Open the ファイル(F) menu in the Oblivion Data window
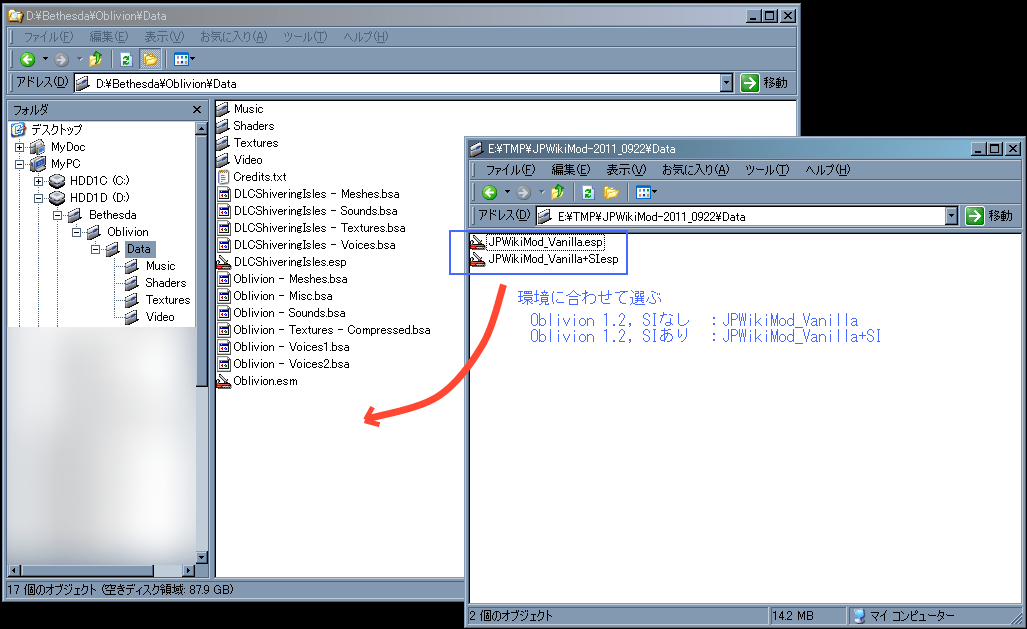Image resolution: width=1027 pixels, height=629 pixels. pyautogui.click(x=47, y=36)
